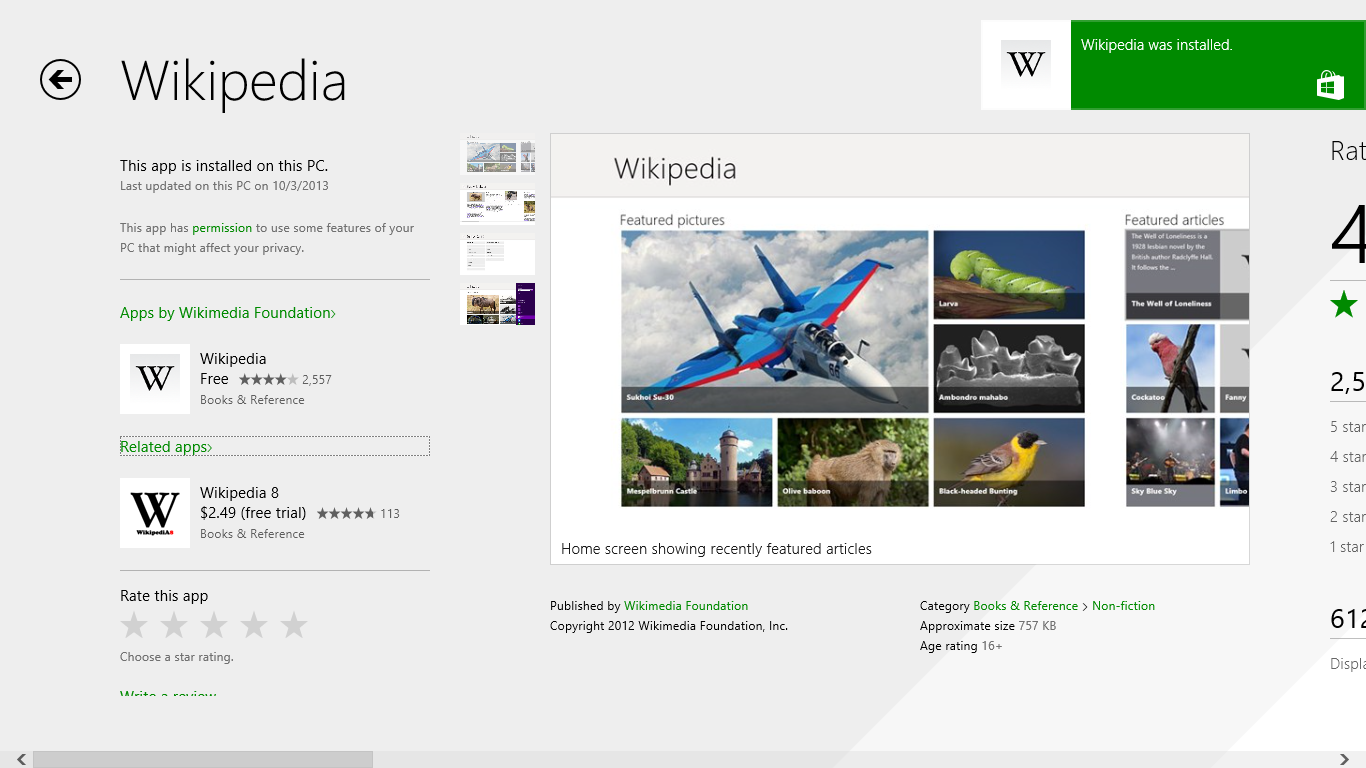Open the Non-fiction subcategory
Viewport: 1366px width, 768px height.
point(1123,606)
